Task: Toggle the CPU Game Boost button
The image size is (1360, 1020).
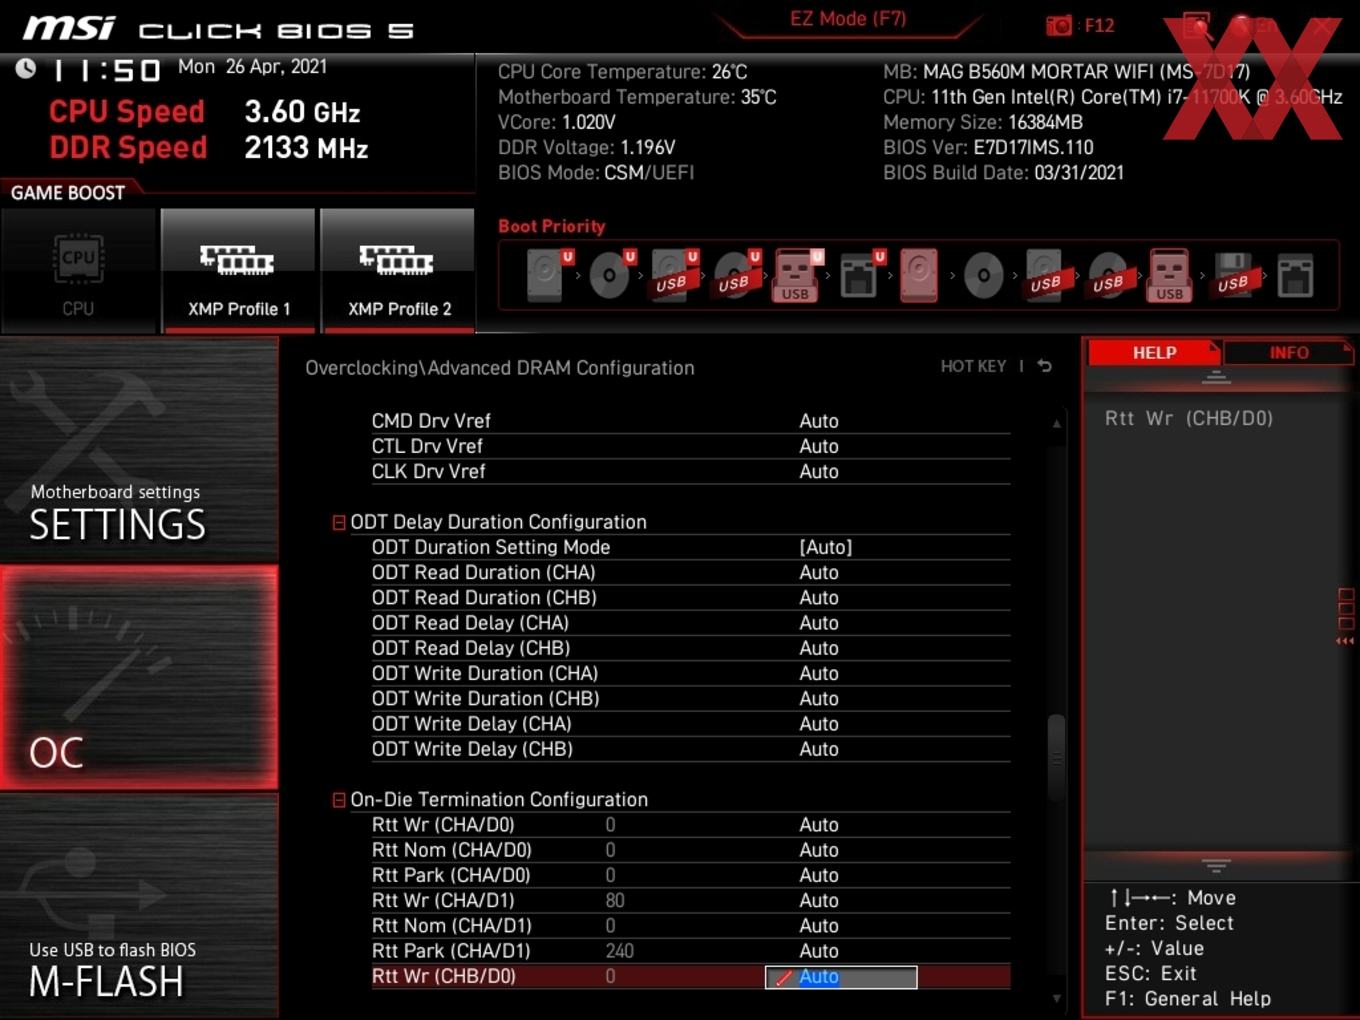Action: (78, 270)
